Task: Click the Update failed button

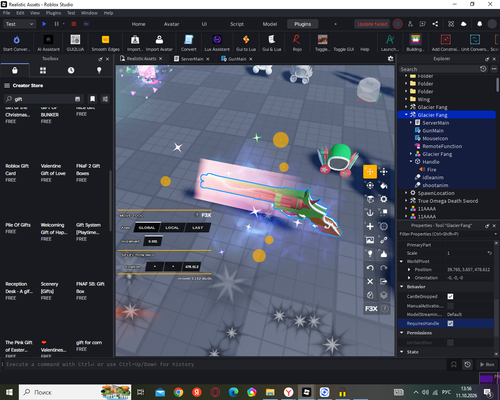Action: pos(372,24)
